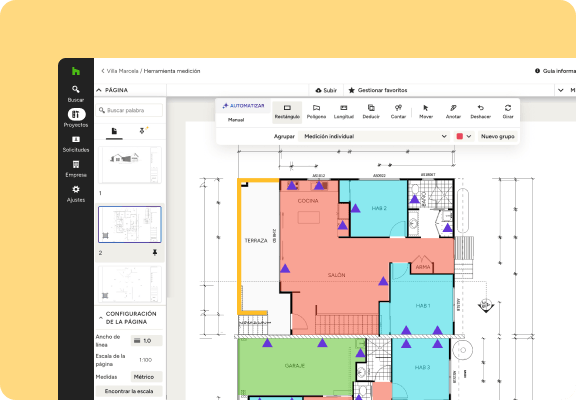Image resolution: width=576 pixels, height=400 pixels.
Task: Toggle the pin on page 2
Action: pyautogui.click(x=155, y=252)
